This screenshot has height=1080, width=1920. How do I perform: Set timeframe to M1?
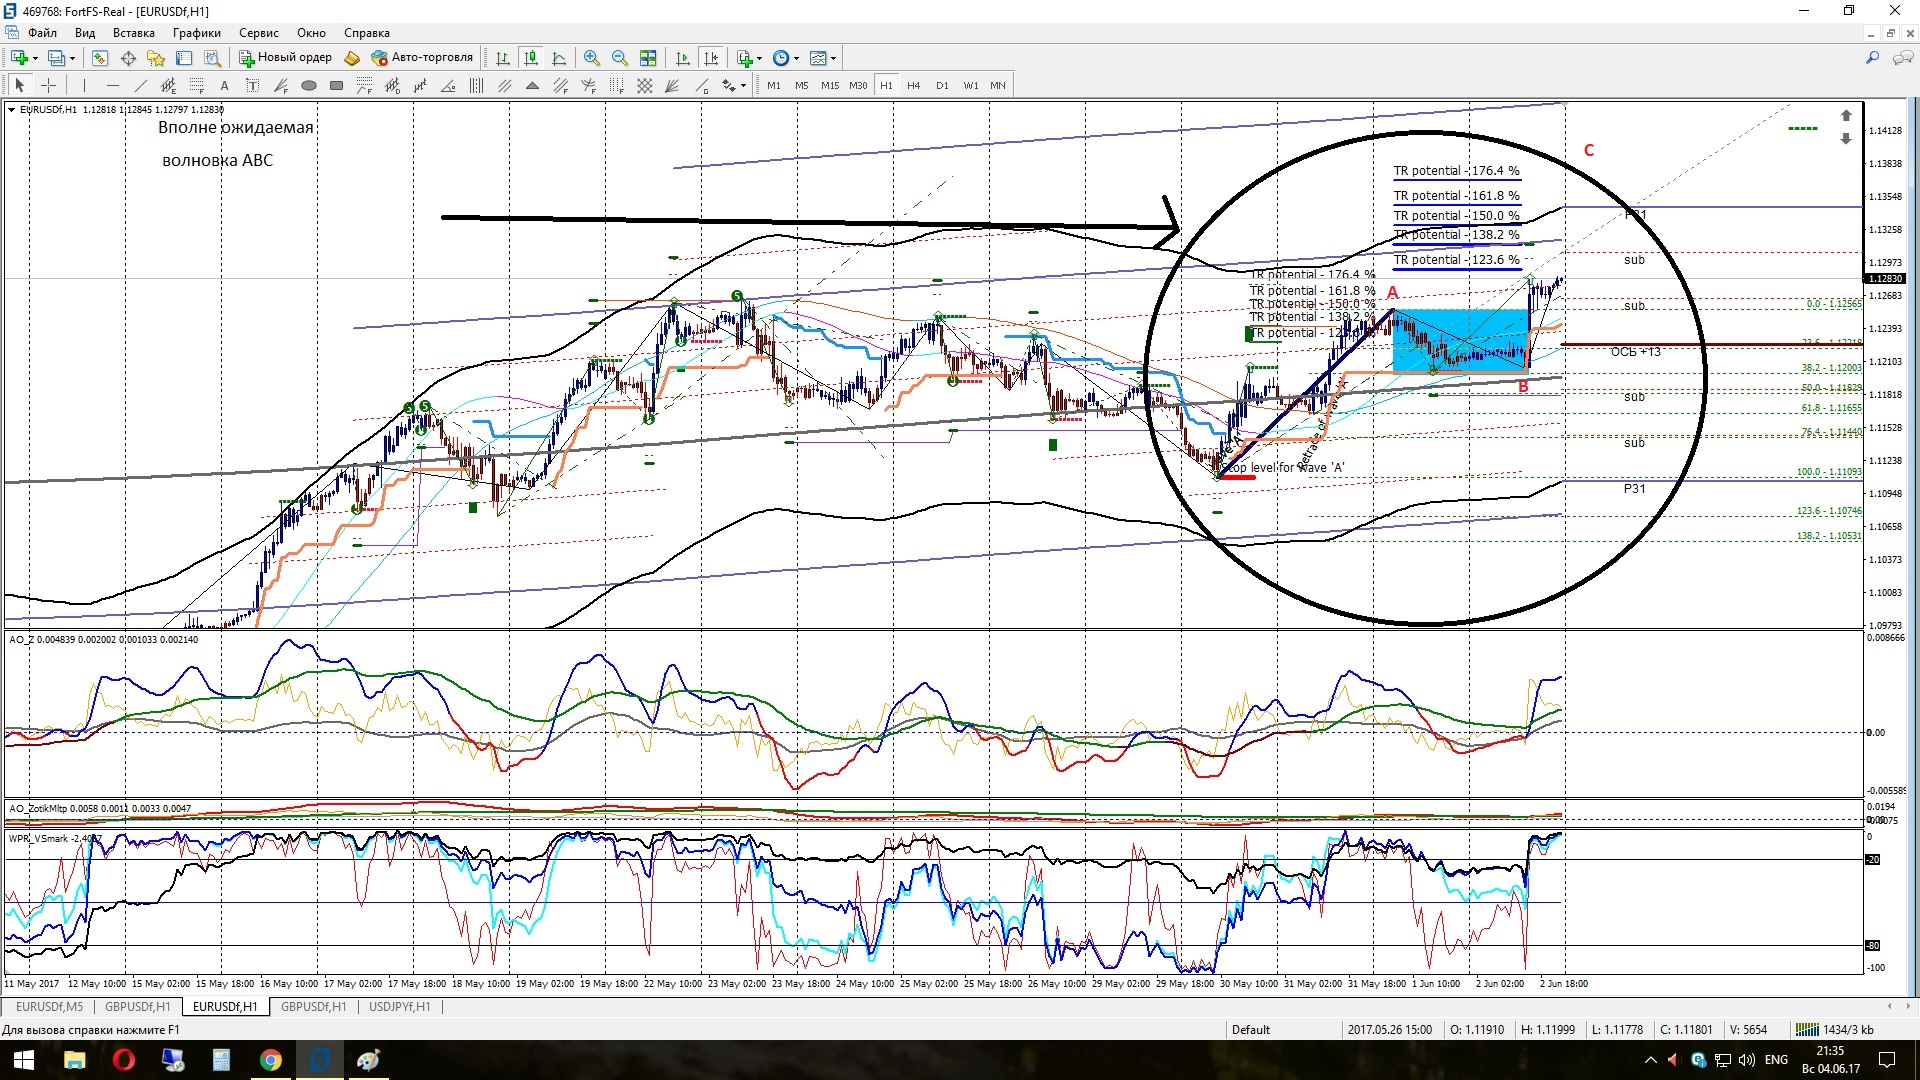(x=774, y=86)
